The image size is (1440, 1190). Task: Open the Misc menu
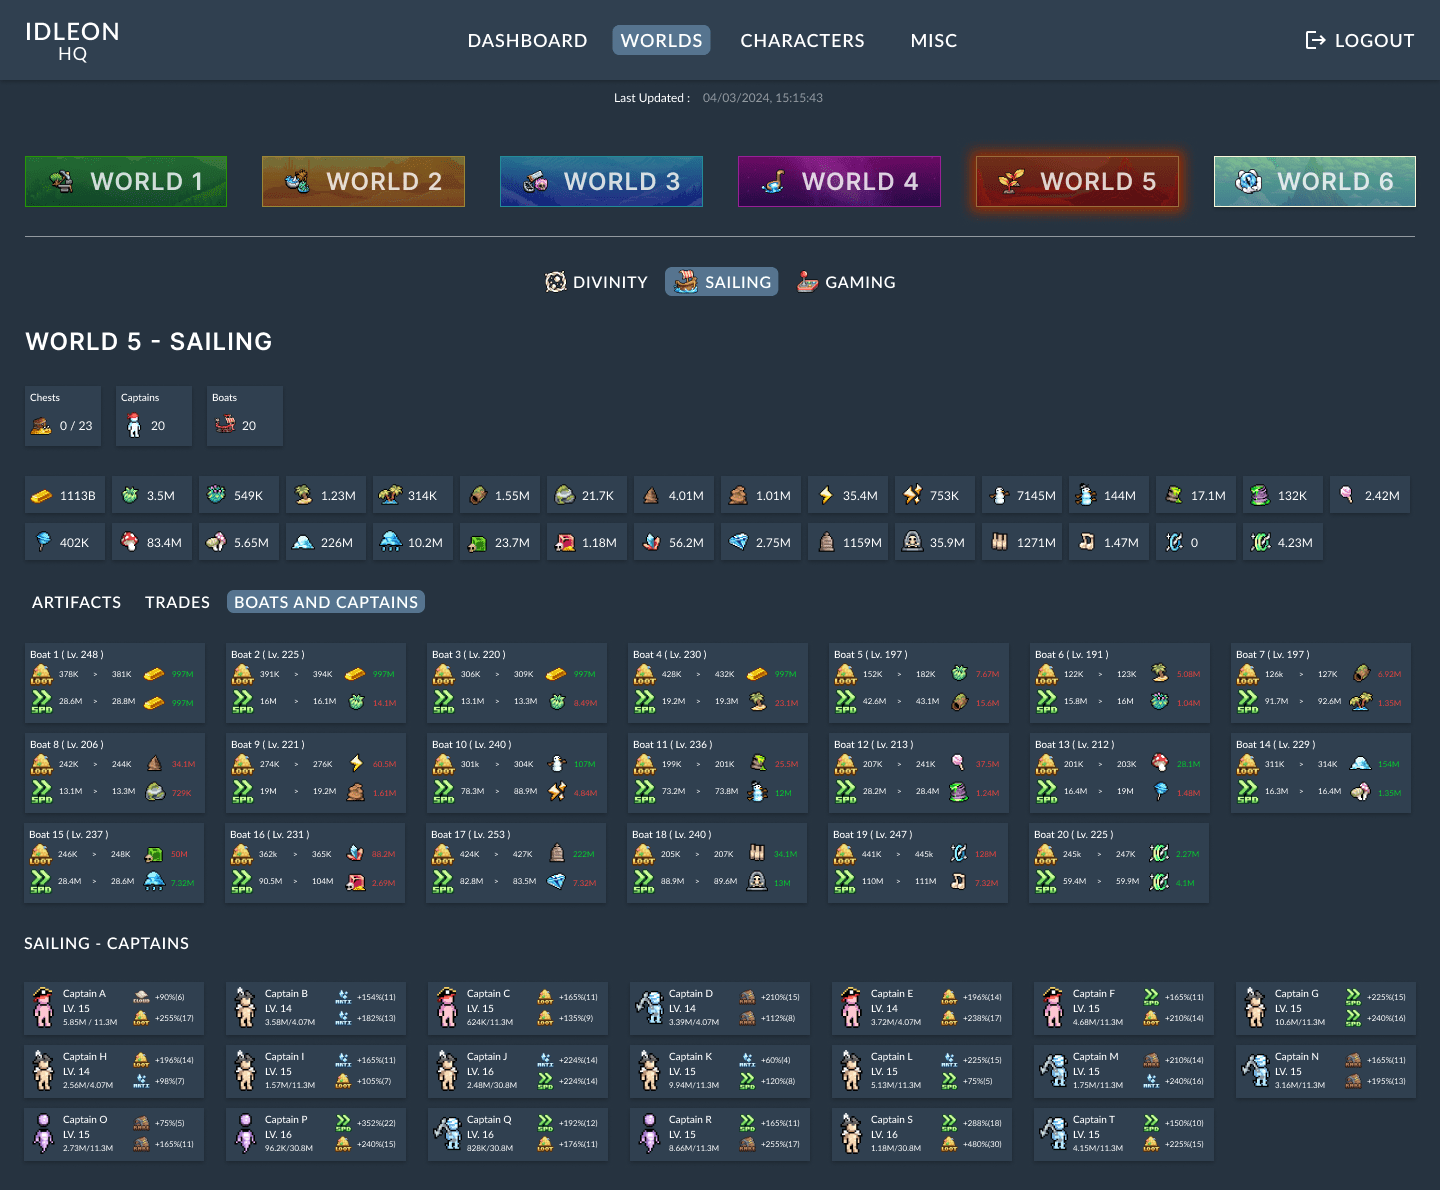933,40
